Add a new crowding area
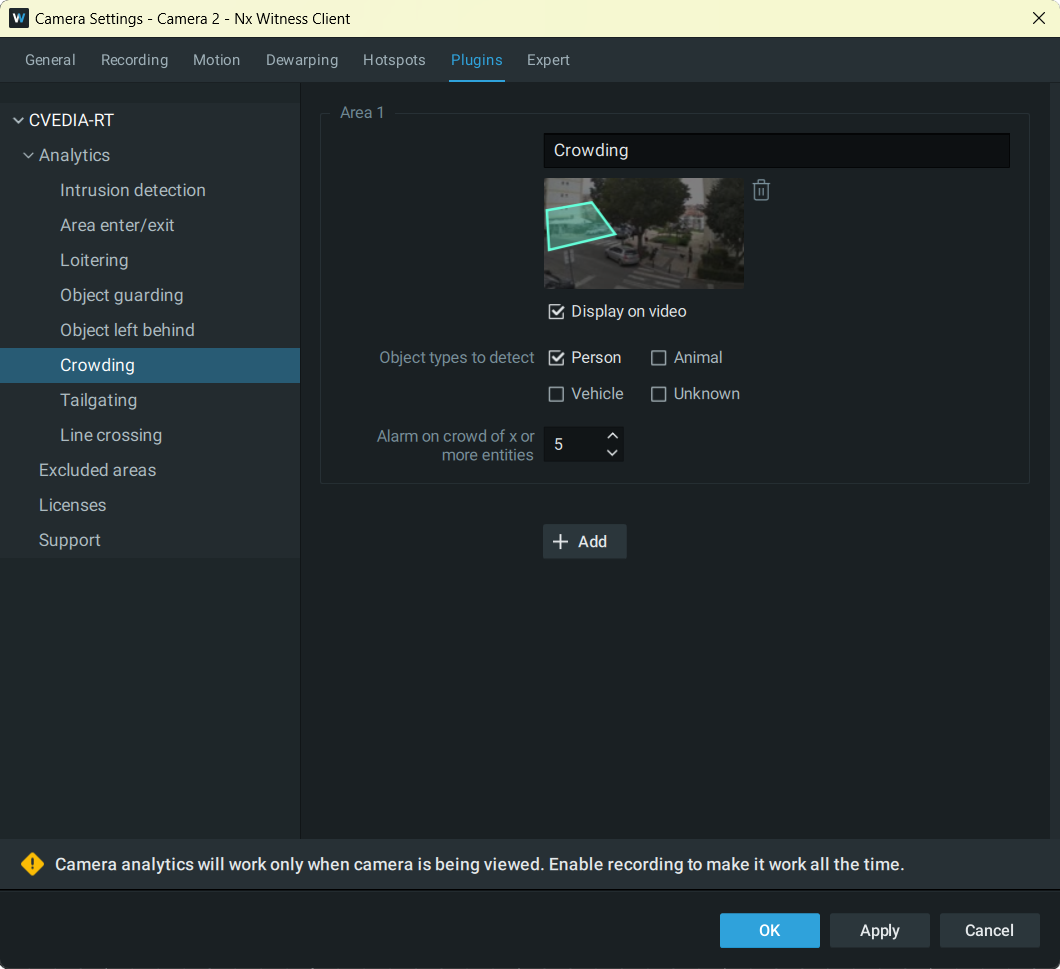 tap(584, 542)
